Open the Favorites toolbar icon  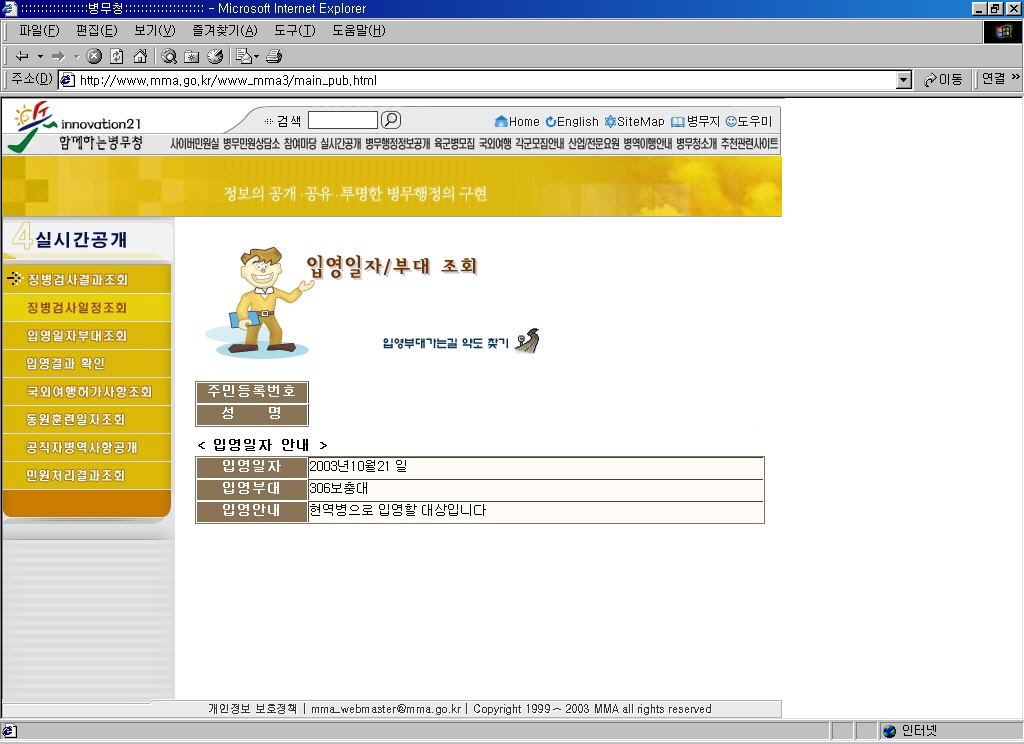191,56
